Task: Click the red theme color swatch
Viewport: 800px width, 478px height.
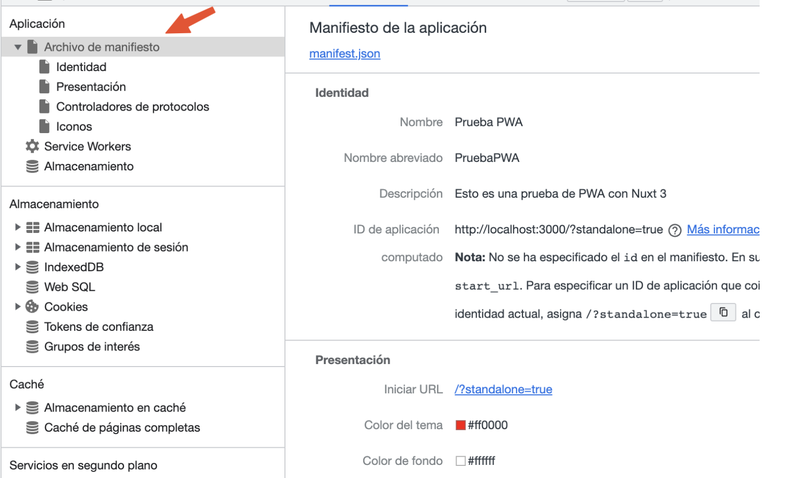Action: (461, 425)
